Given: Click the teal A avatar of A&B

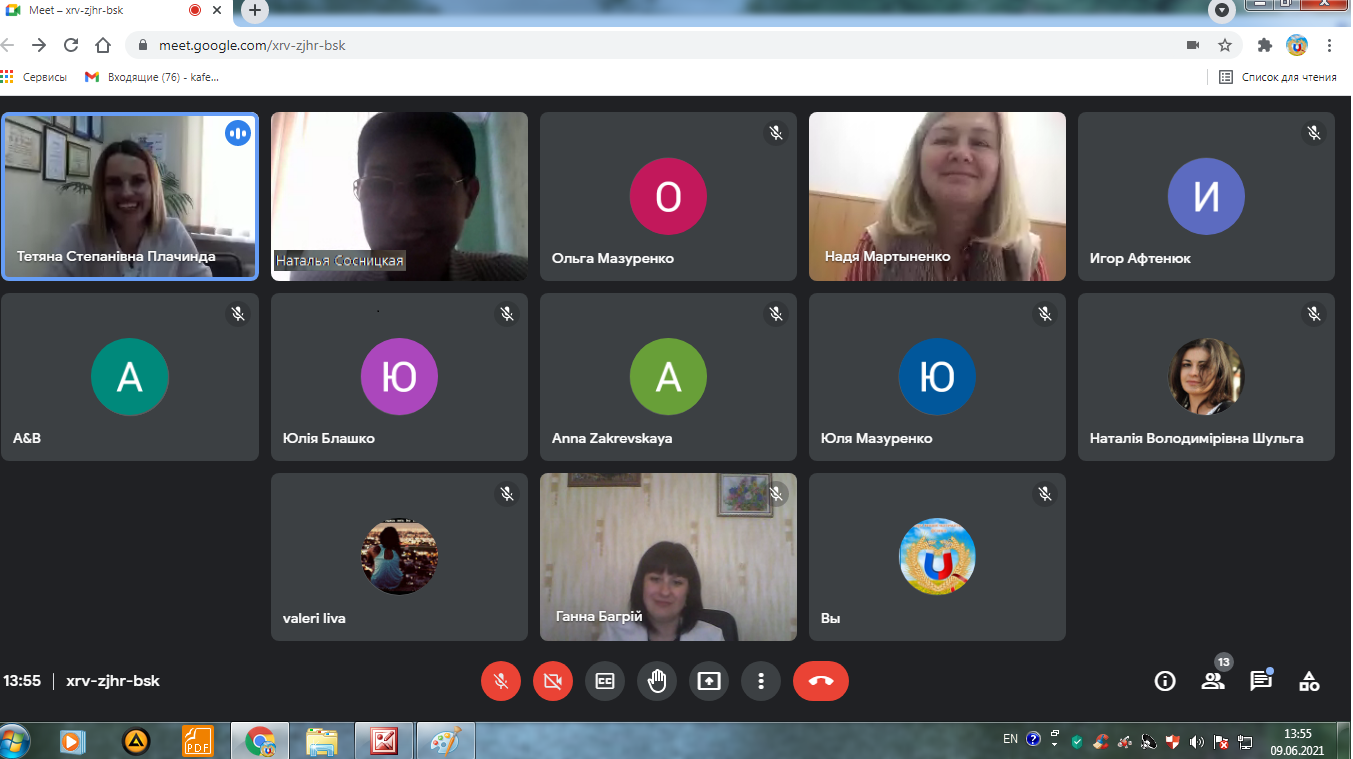Looking at the screenshot, I should (130, 377).
